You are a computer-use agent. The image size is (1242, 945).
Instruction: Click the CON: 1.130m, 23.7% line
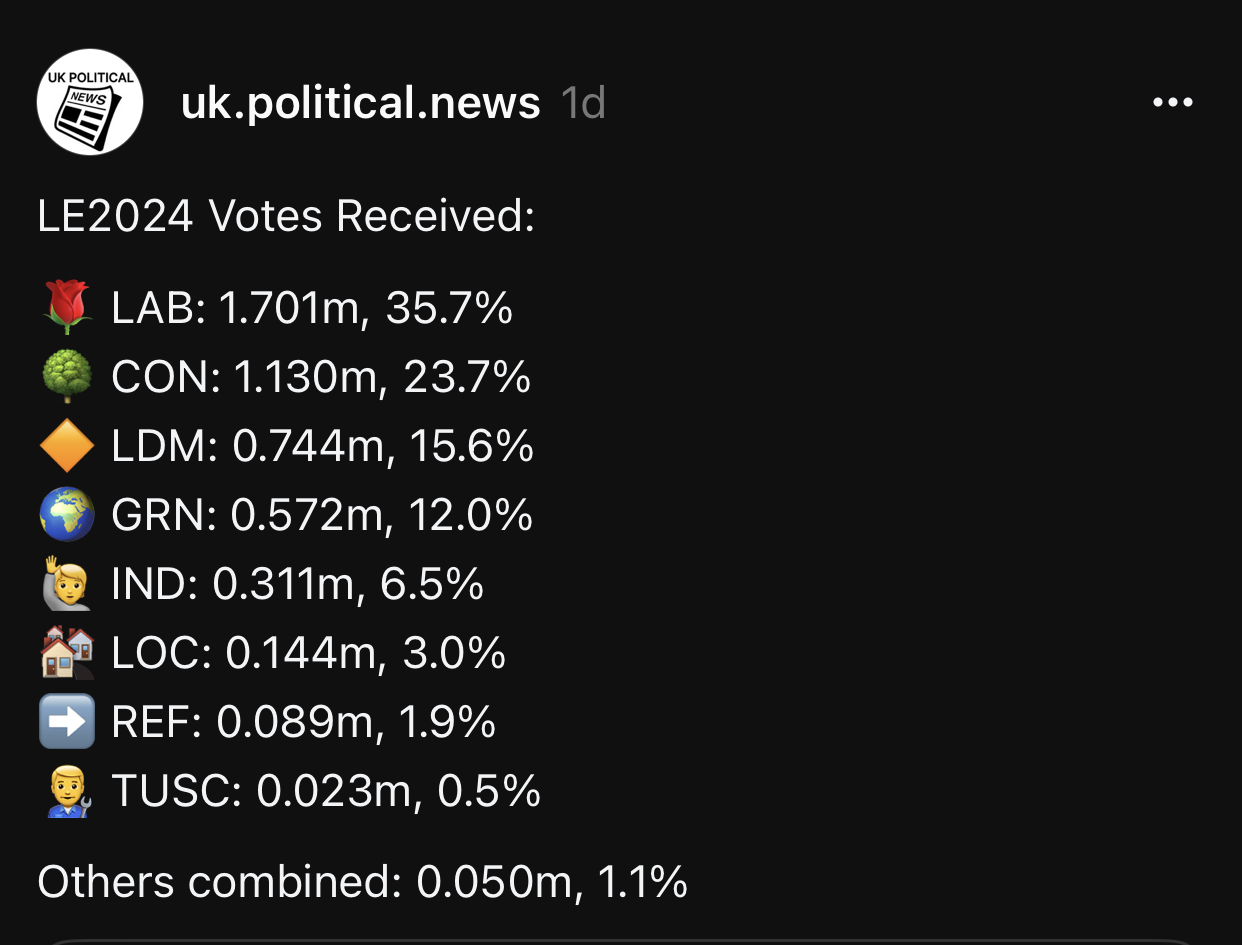321,378
